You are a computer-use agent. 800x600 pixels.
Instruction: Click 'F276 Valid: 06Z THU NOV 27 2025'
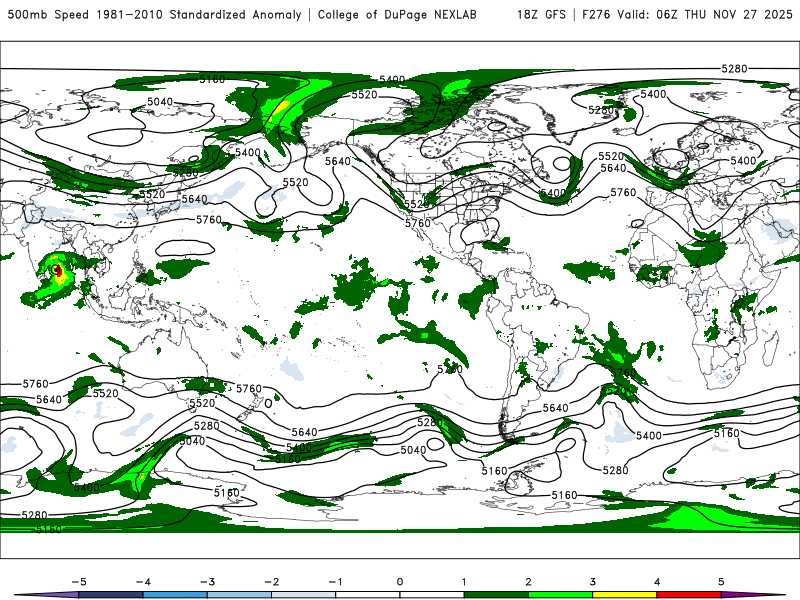tap(687, 14)
